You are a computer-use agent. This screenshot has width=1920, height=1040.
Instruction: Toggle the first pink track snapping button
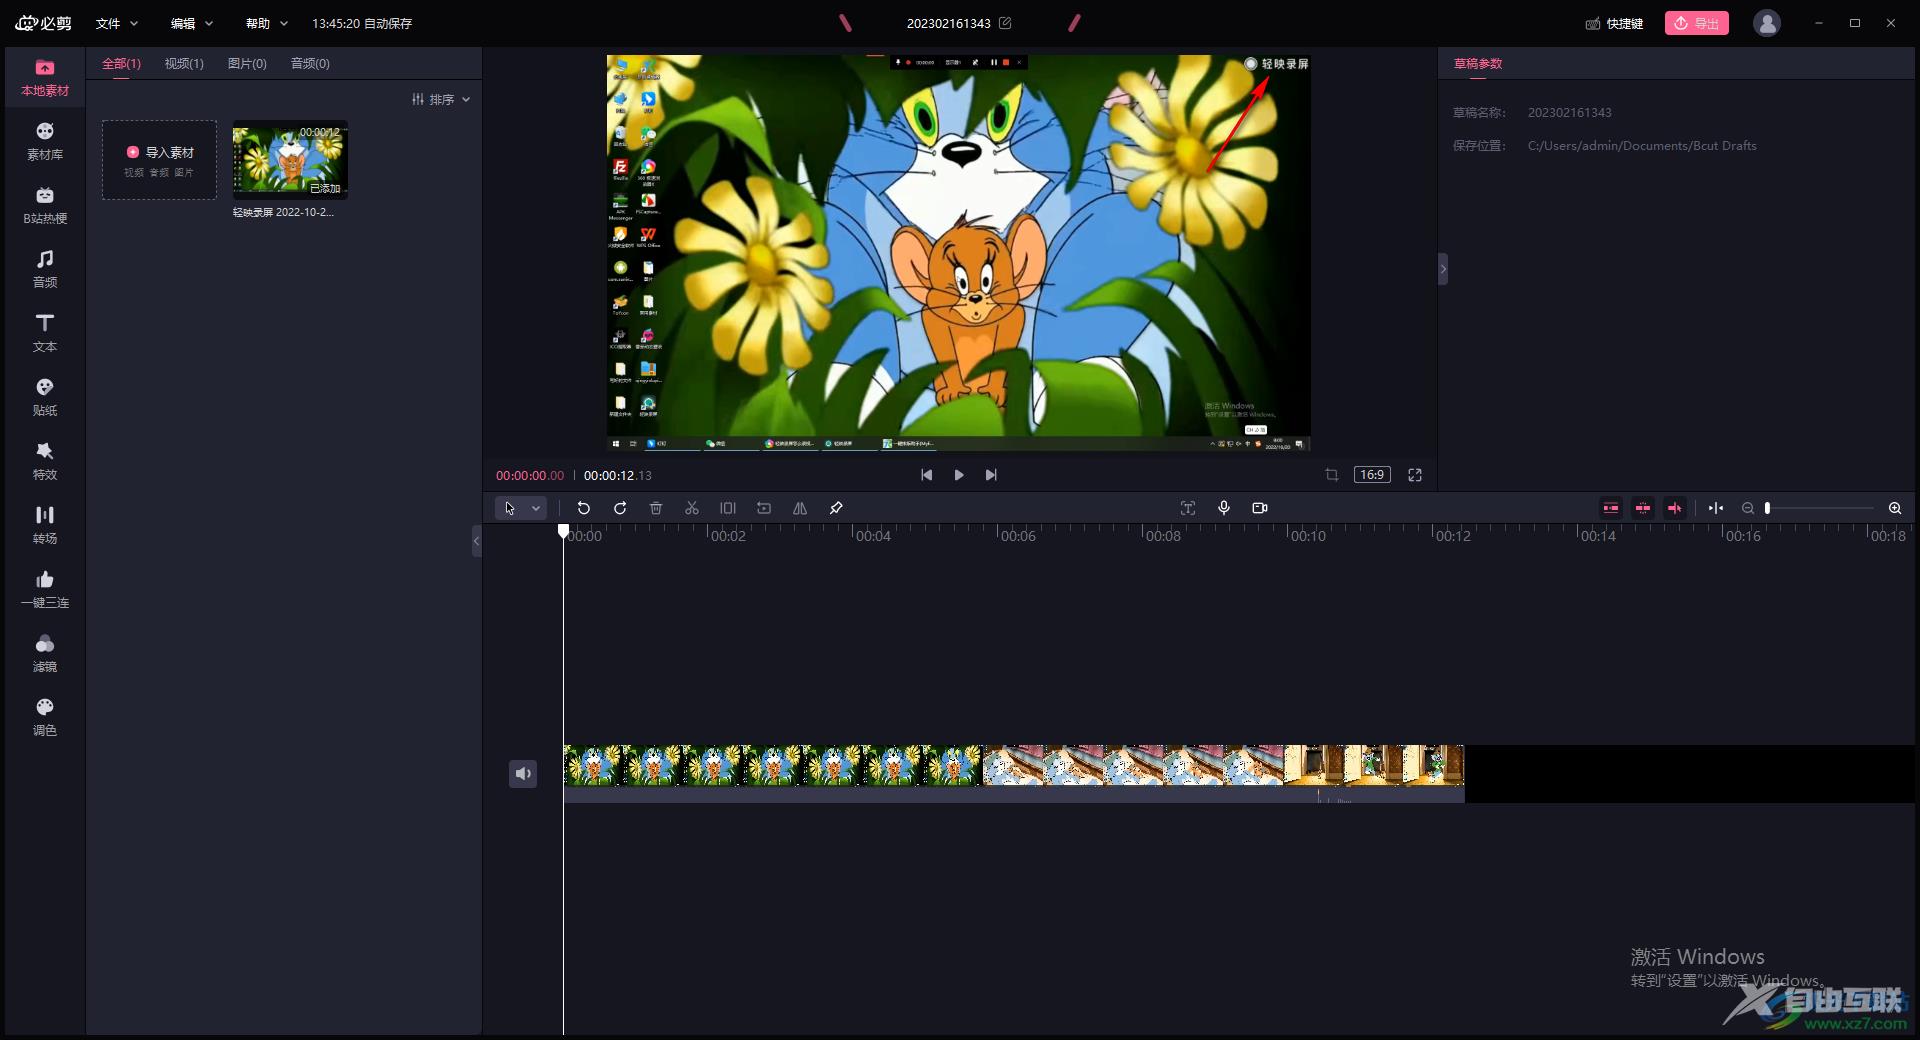pos(1611,508)
